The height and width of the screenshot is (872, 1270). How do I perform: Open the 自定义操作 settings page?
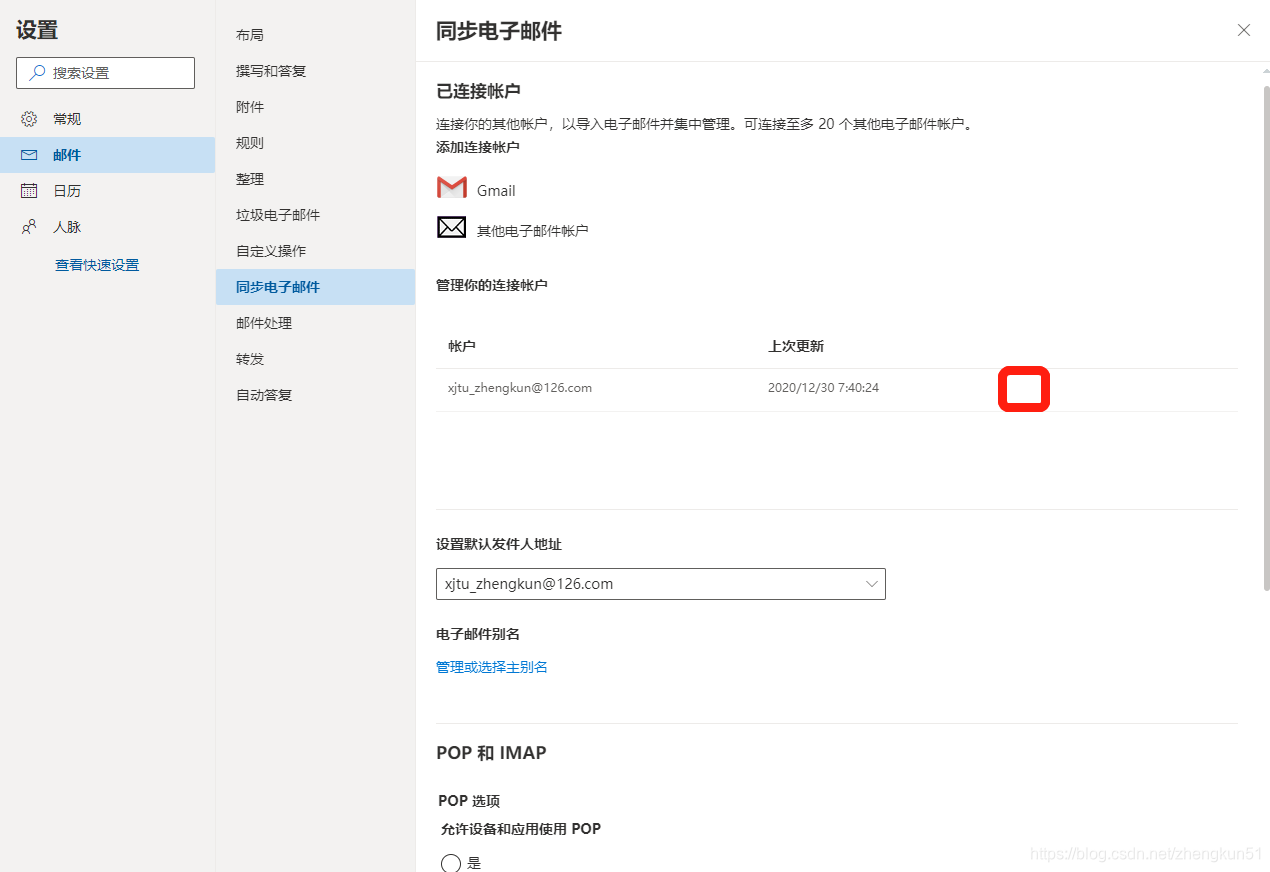(x=315, y=251)
